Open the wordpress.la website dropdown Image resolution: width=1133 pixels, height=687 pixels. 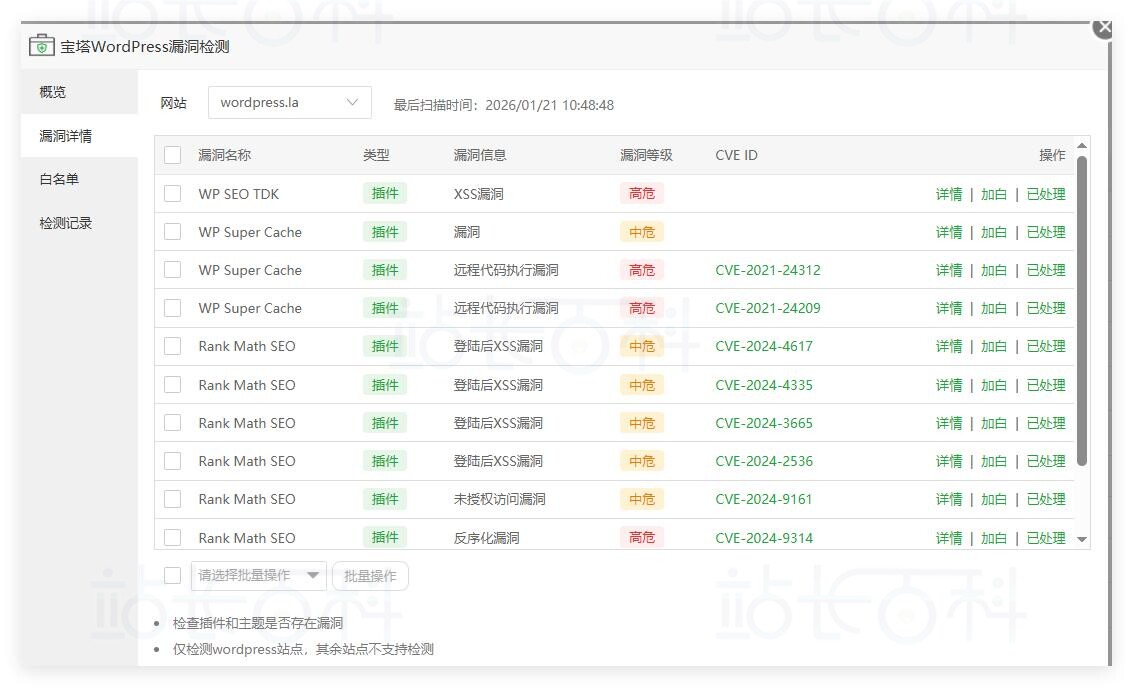pyautogui.click(x=289, y=103)
